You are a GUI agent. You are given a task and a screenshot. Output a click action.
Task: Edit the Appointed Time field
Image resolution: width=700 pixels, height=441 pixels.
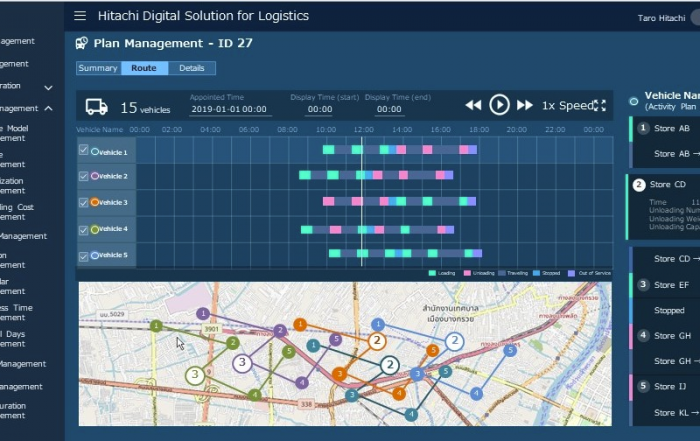[229, 109]
